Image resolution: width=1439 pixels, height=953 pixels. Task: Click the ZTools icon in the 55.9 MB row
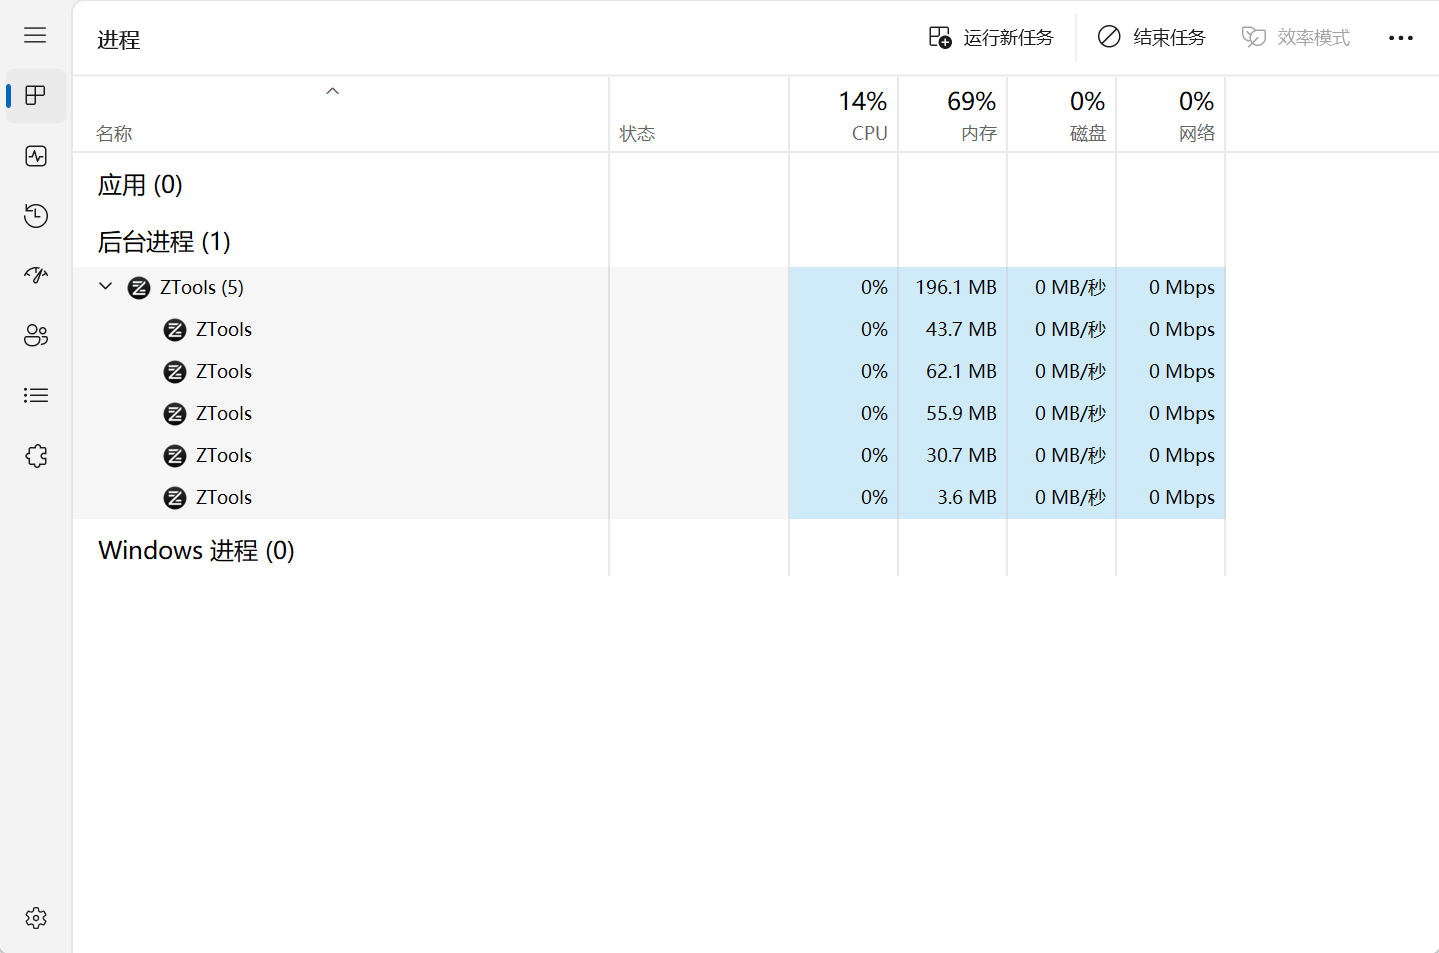tap(175, 414)
